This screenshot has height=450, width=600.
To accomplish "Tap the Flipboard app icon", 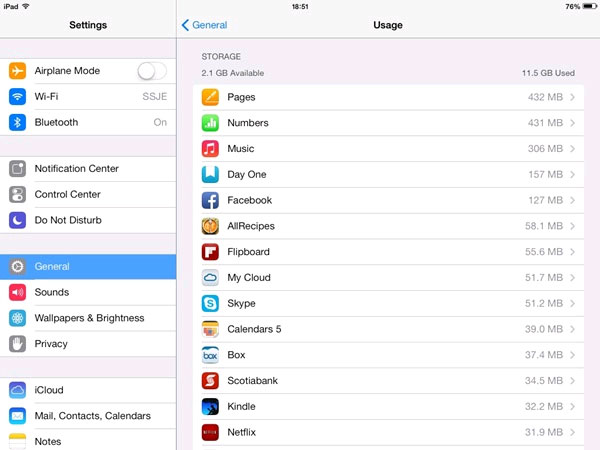I will click(210, 252).
